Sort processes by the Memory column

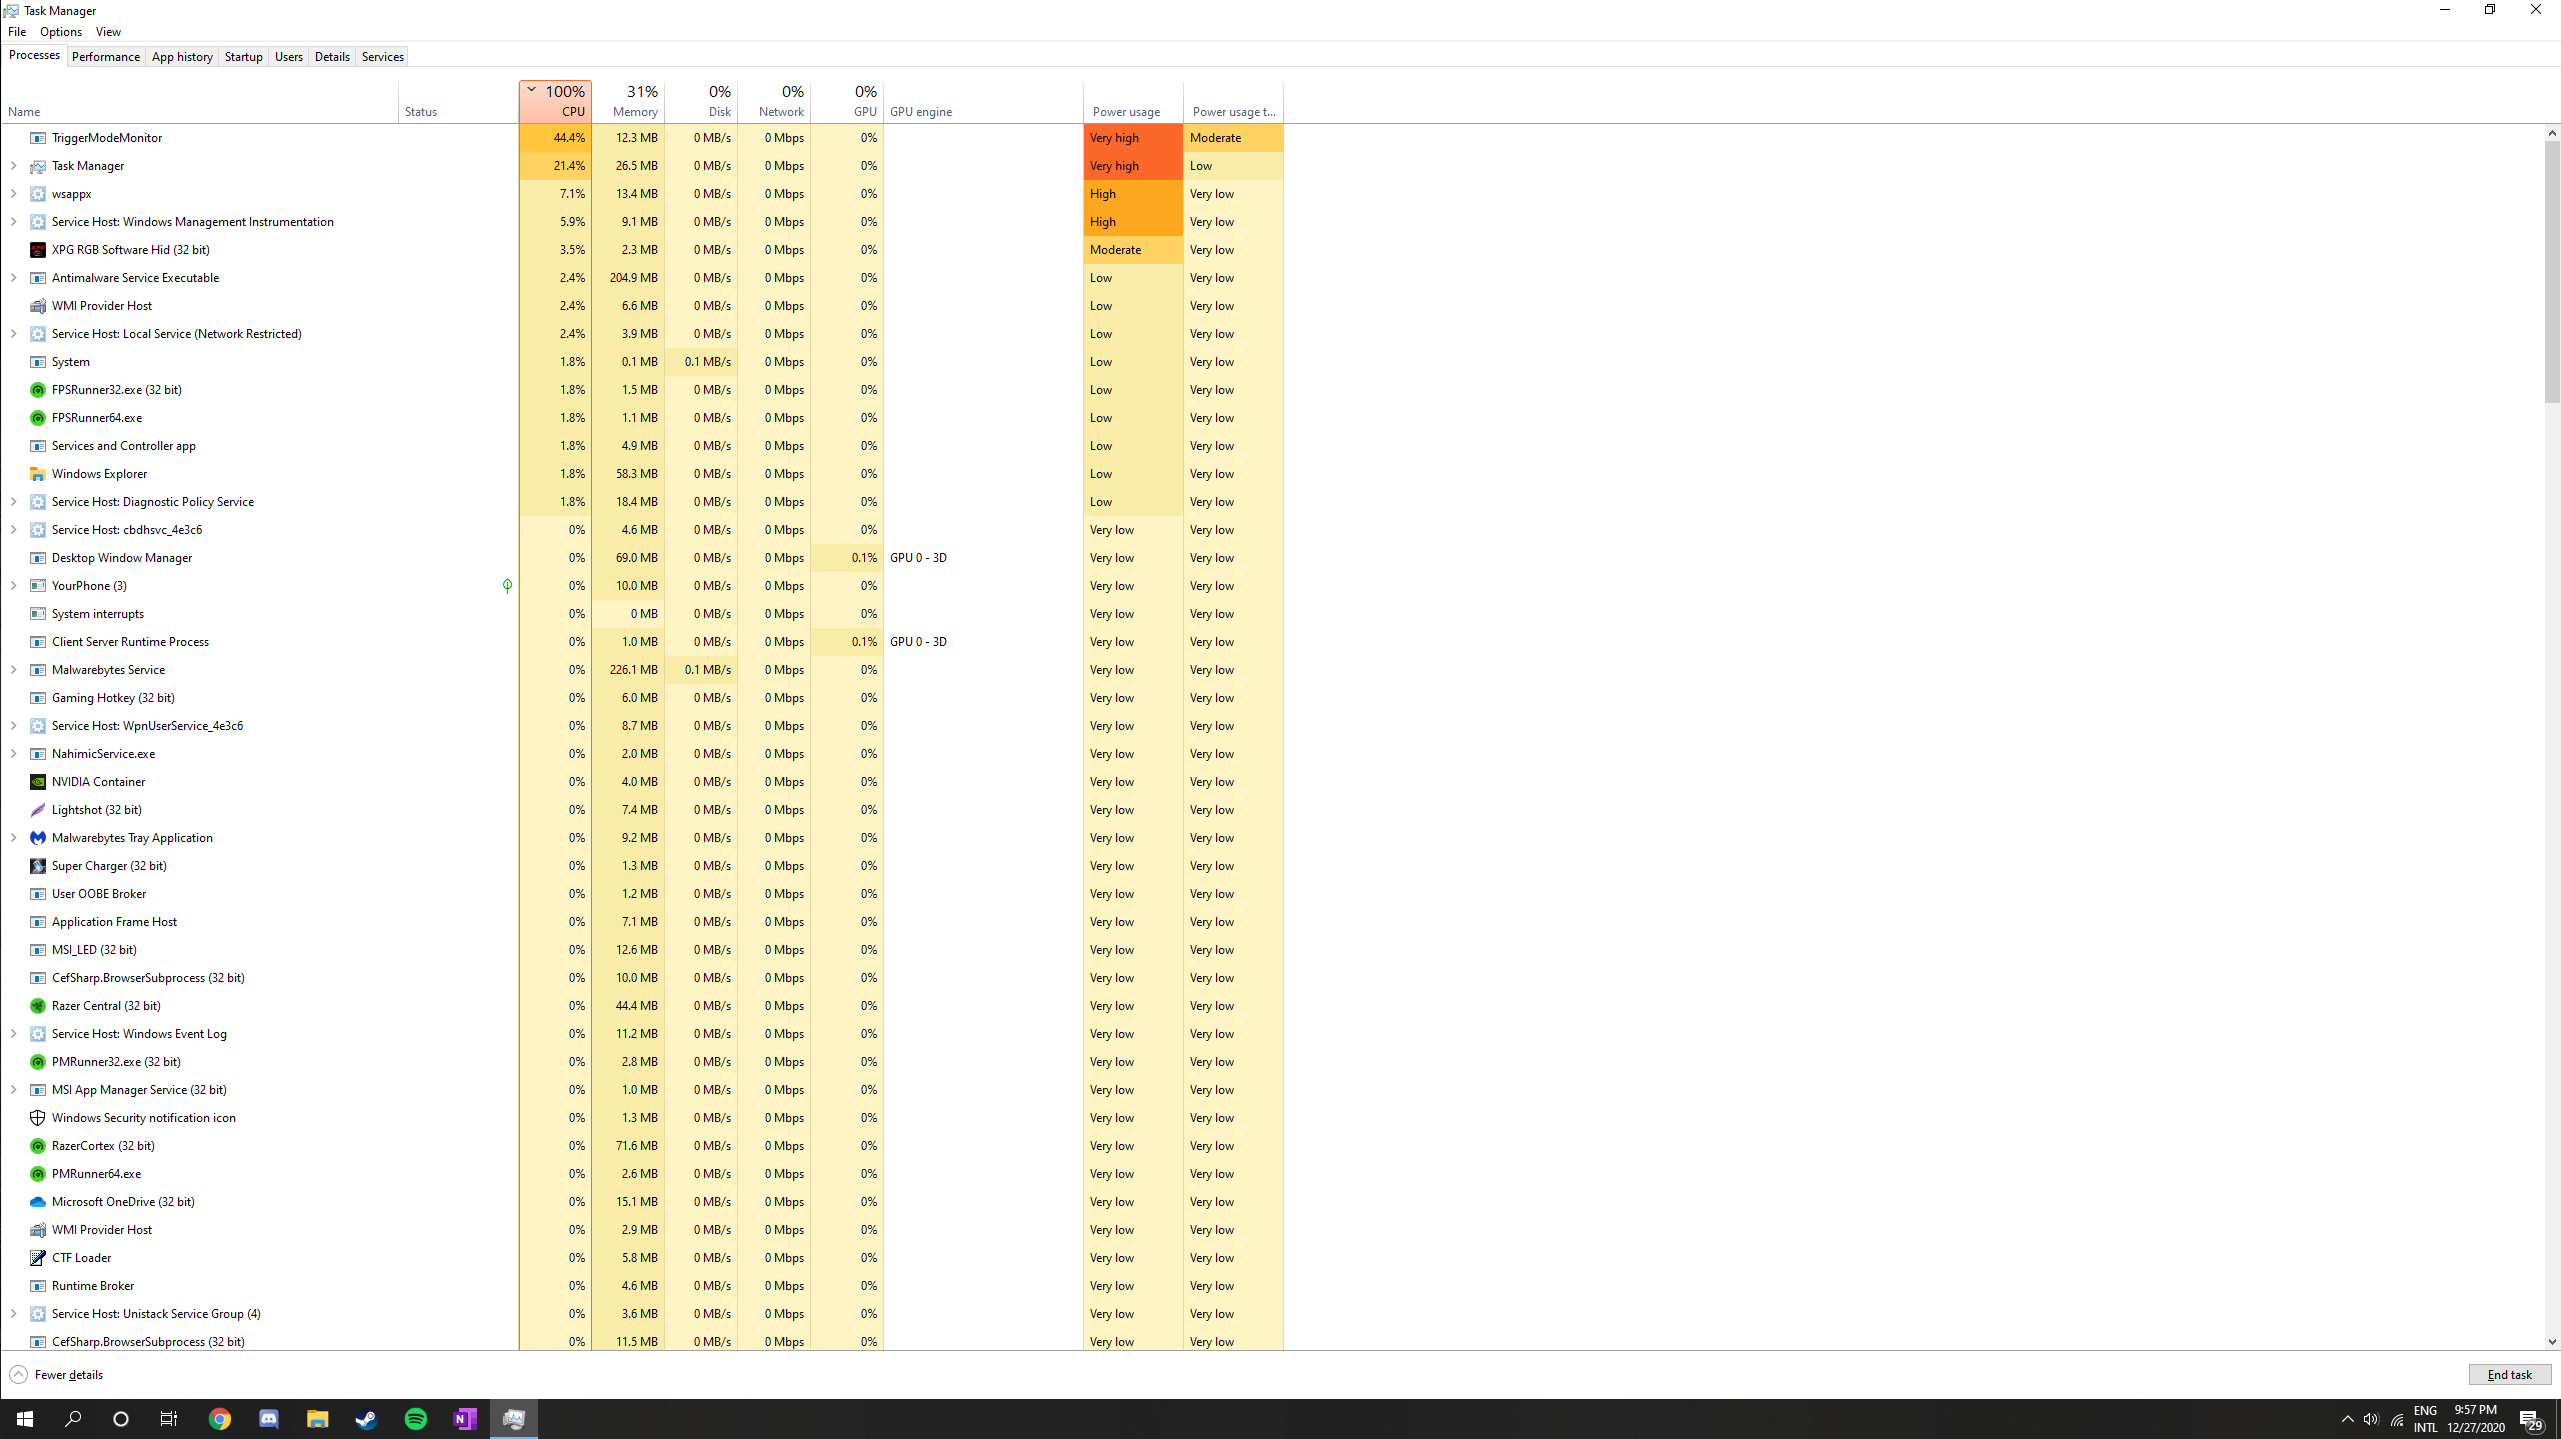tap(628, 102)
